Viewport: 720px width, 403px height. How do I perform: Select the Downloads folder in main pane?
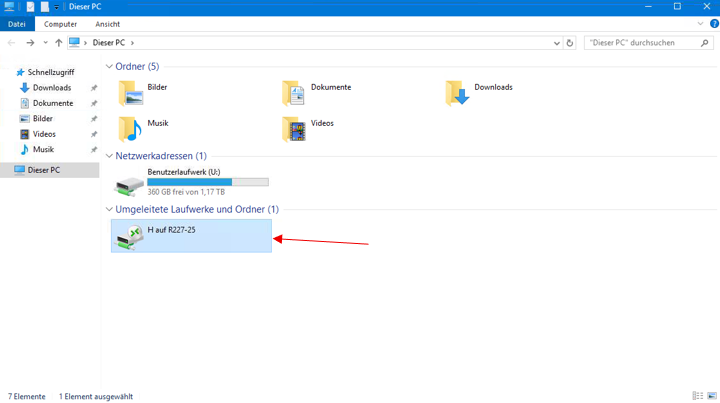coord(479,93)
